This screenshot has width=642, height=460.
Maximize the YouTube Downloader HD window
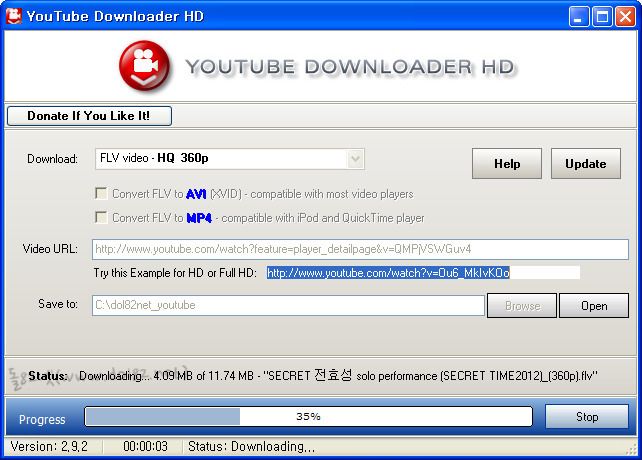click(602, 17)
